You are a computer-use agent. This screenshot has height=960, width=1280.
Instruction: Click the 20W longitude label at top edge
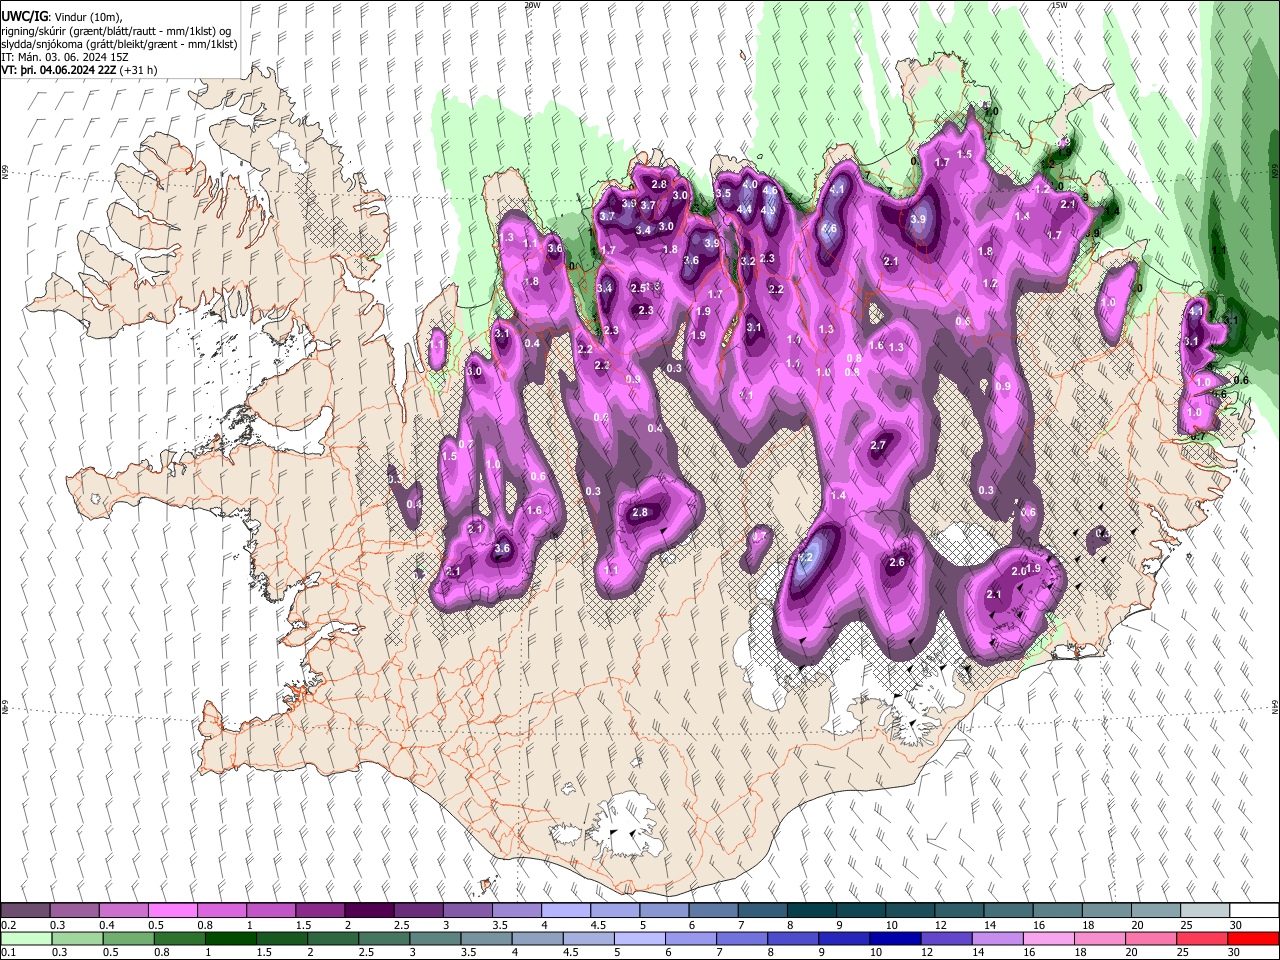click(532, 5)
